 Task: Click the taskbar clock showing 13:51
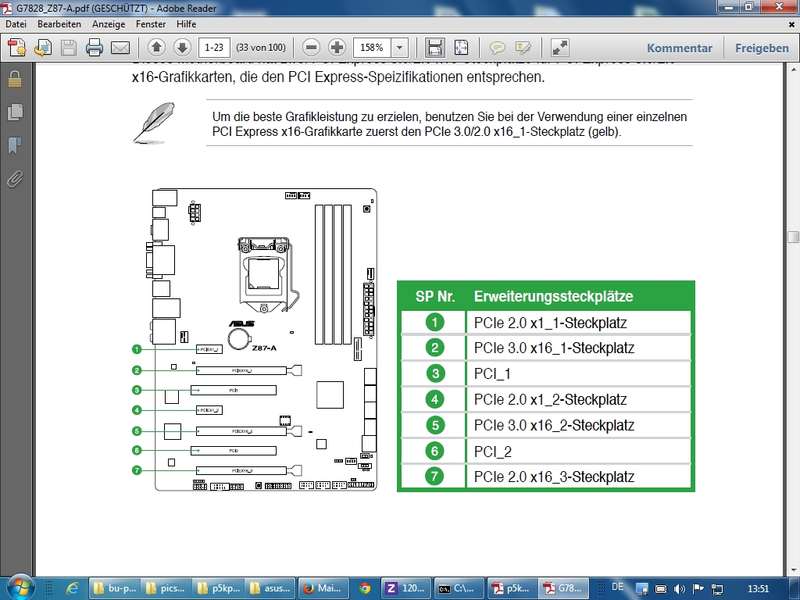point(758,588)
